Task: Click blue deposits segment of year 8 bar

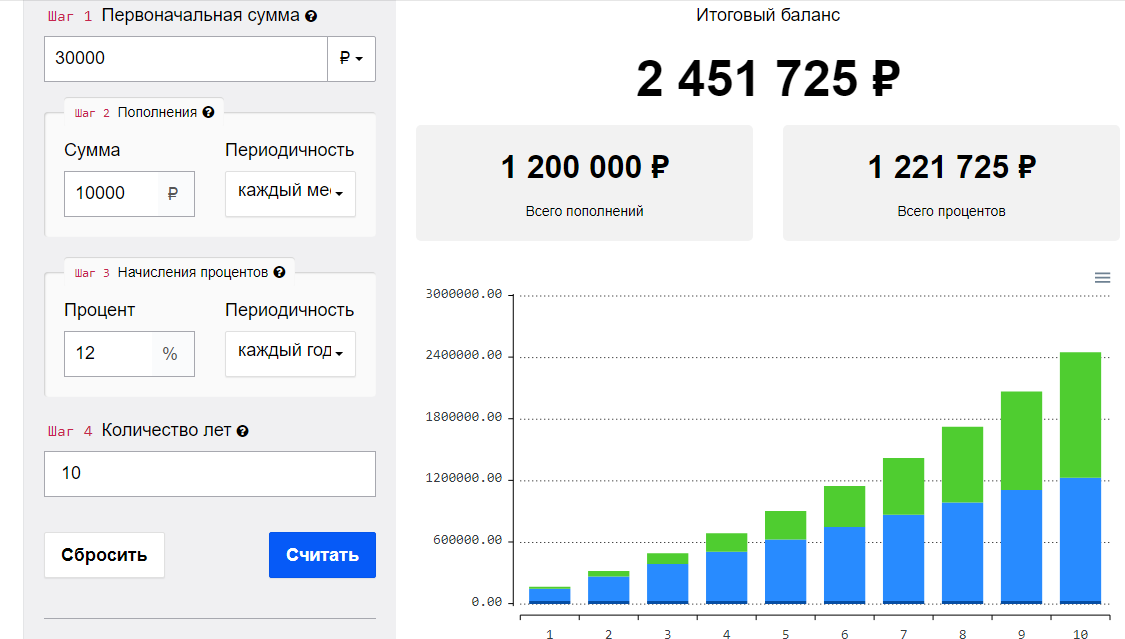Action: (962, 552)
